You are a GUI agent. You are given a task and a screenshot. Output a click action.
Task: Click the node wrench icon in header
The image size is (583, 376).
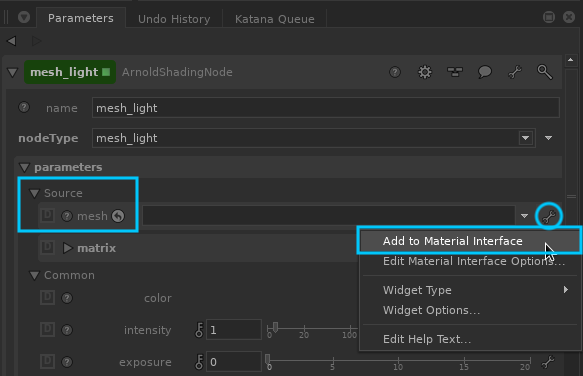coord(515,72)
